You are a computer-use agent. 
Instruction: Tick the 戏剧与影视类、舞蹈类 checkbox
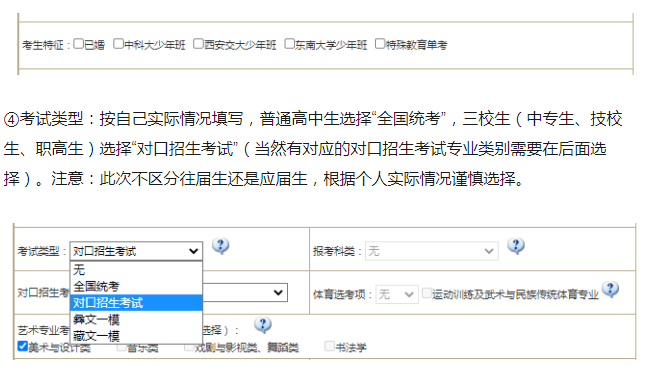pyautogui.click(x=189, y=347)
